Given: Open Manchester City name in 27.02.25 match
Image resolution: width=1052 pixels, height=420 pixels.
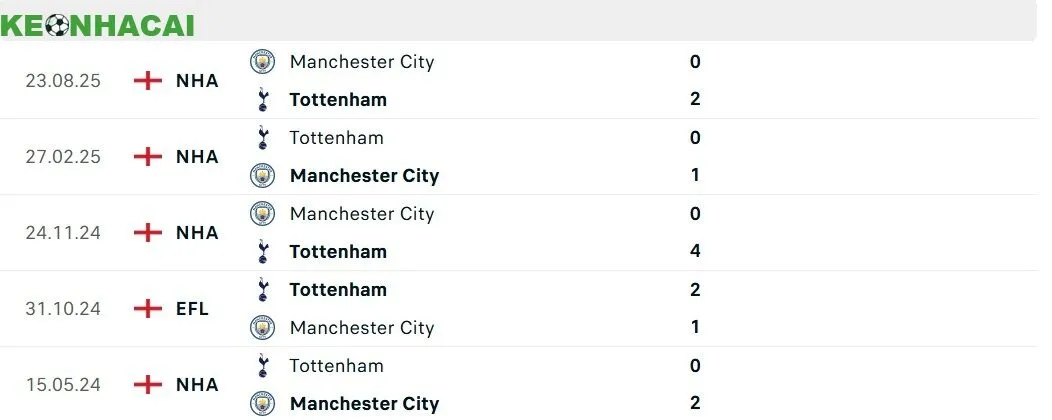Looking at the screenshot, I should (x=364, y=176).
